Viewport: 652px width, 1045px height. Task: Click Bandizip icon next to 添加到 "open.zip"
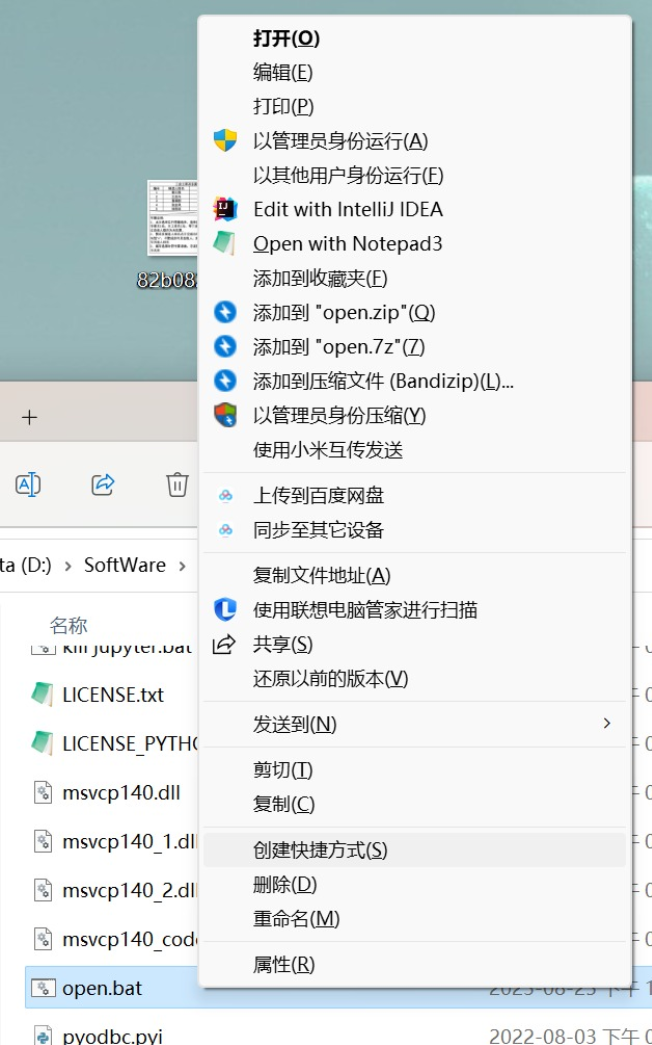[226, 312]
